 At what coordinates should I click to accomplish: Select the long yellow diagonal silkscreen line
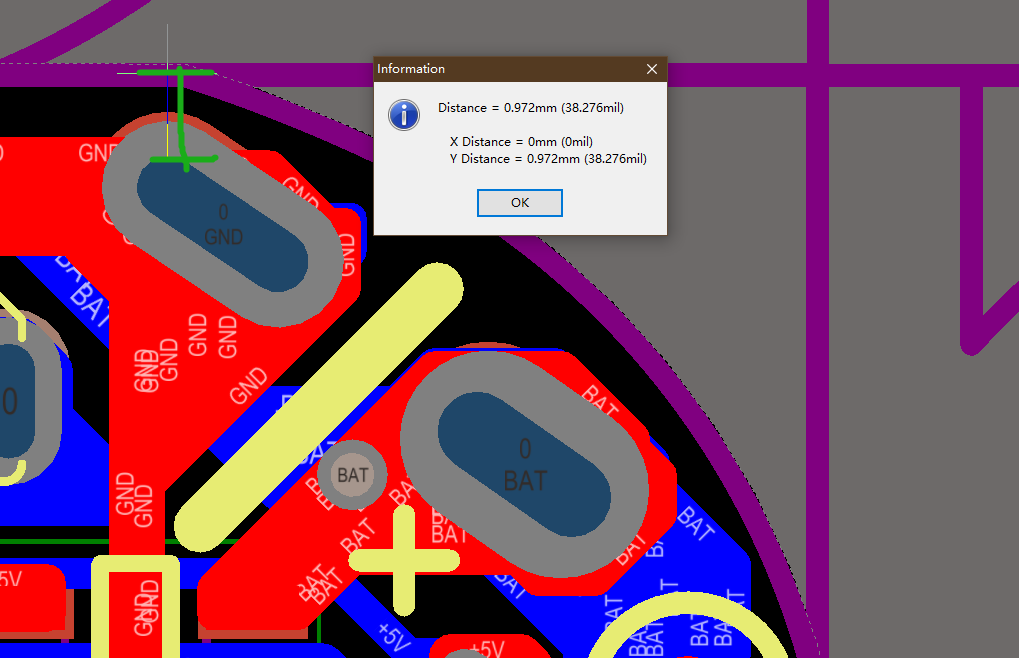coord(318,408)
